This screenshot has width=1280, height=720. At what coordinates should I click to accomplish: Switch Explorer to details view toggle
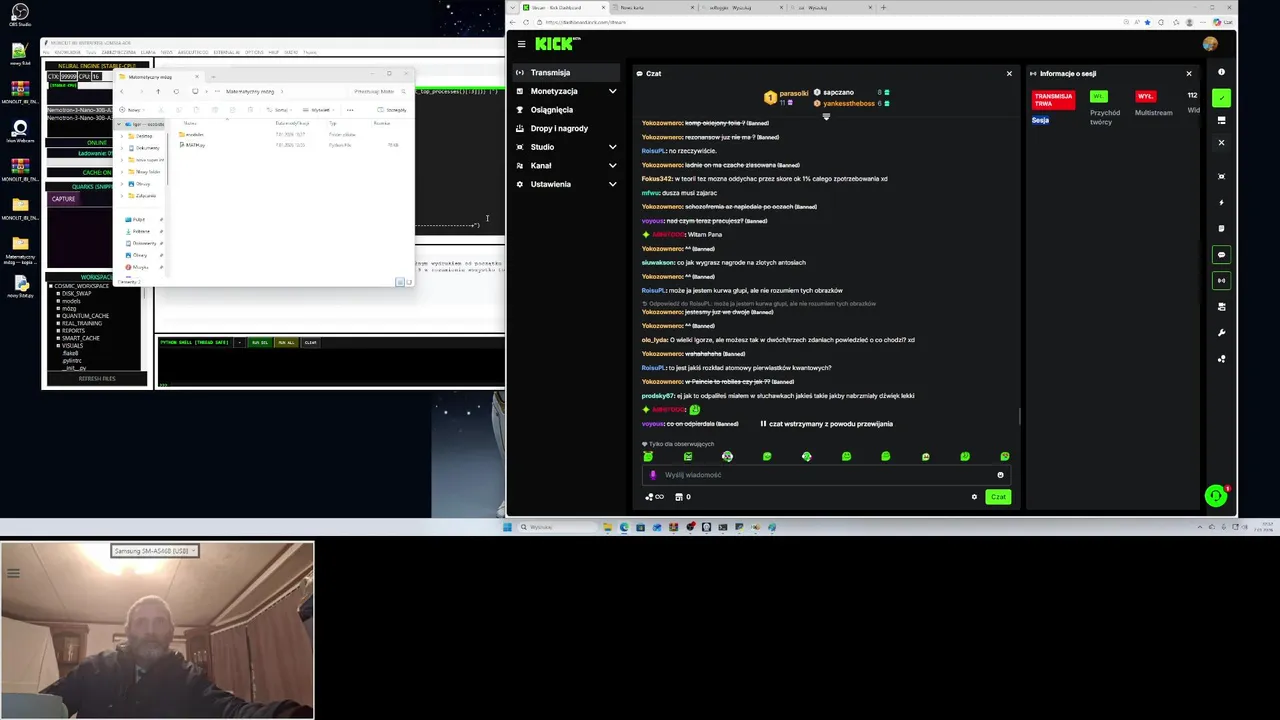[x=399, y=283]
